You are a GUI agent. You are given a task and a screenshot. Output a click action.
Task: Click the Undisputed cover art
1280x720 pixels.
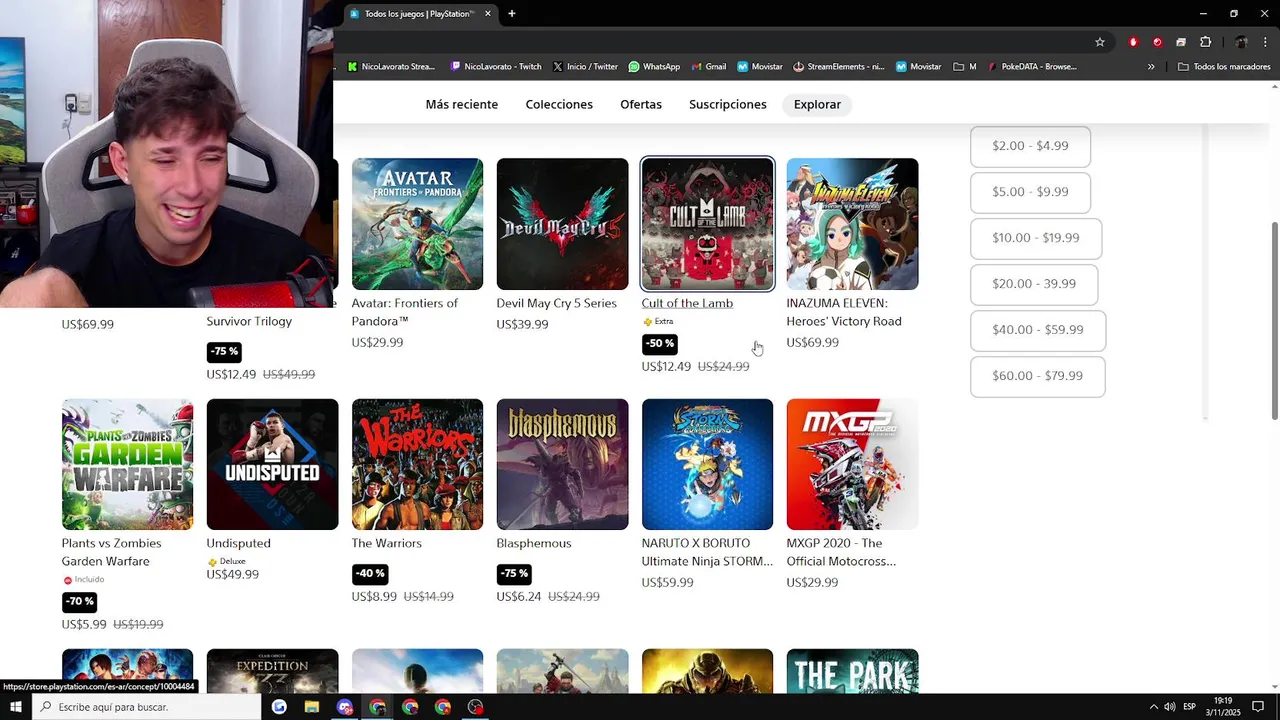(x=272, y=464)
